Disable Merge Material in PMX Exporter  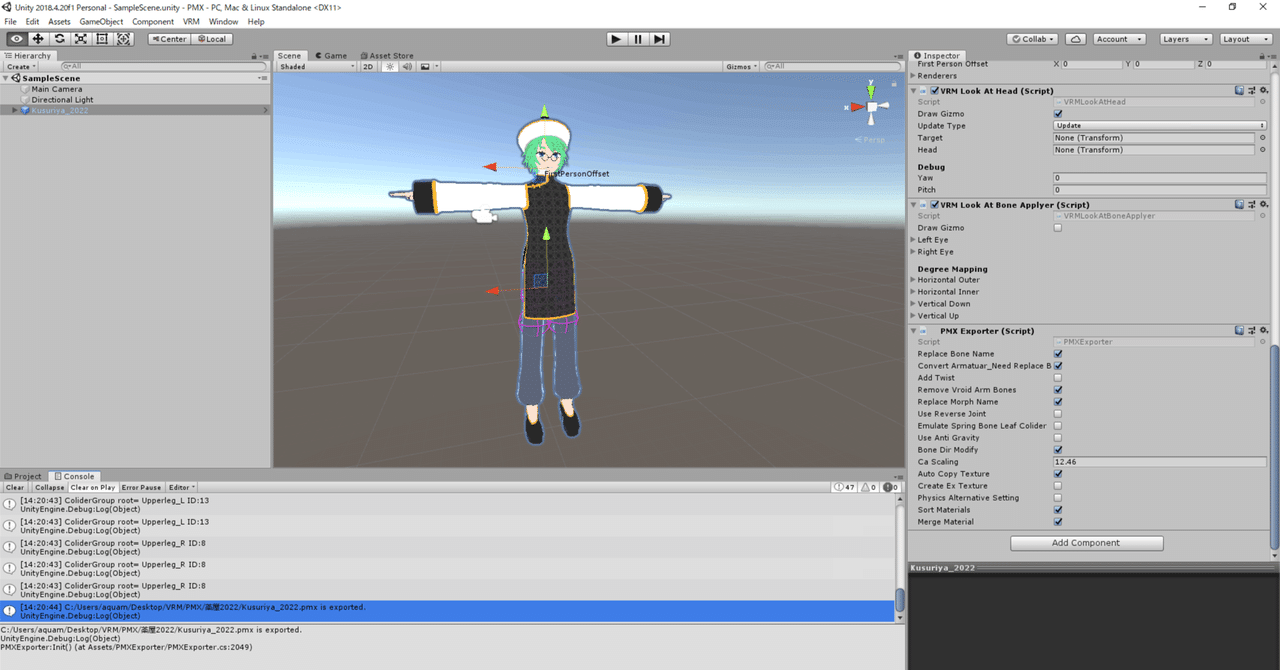[x=1057, y=521]
